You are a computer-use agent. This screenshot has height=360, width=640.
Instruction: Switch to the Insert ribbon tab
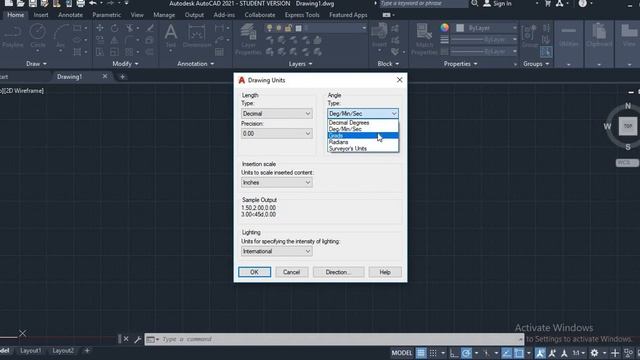tap(41, 15)
